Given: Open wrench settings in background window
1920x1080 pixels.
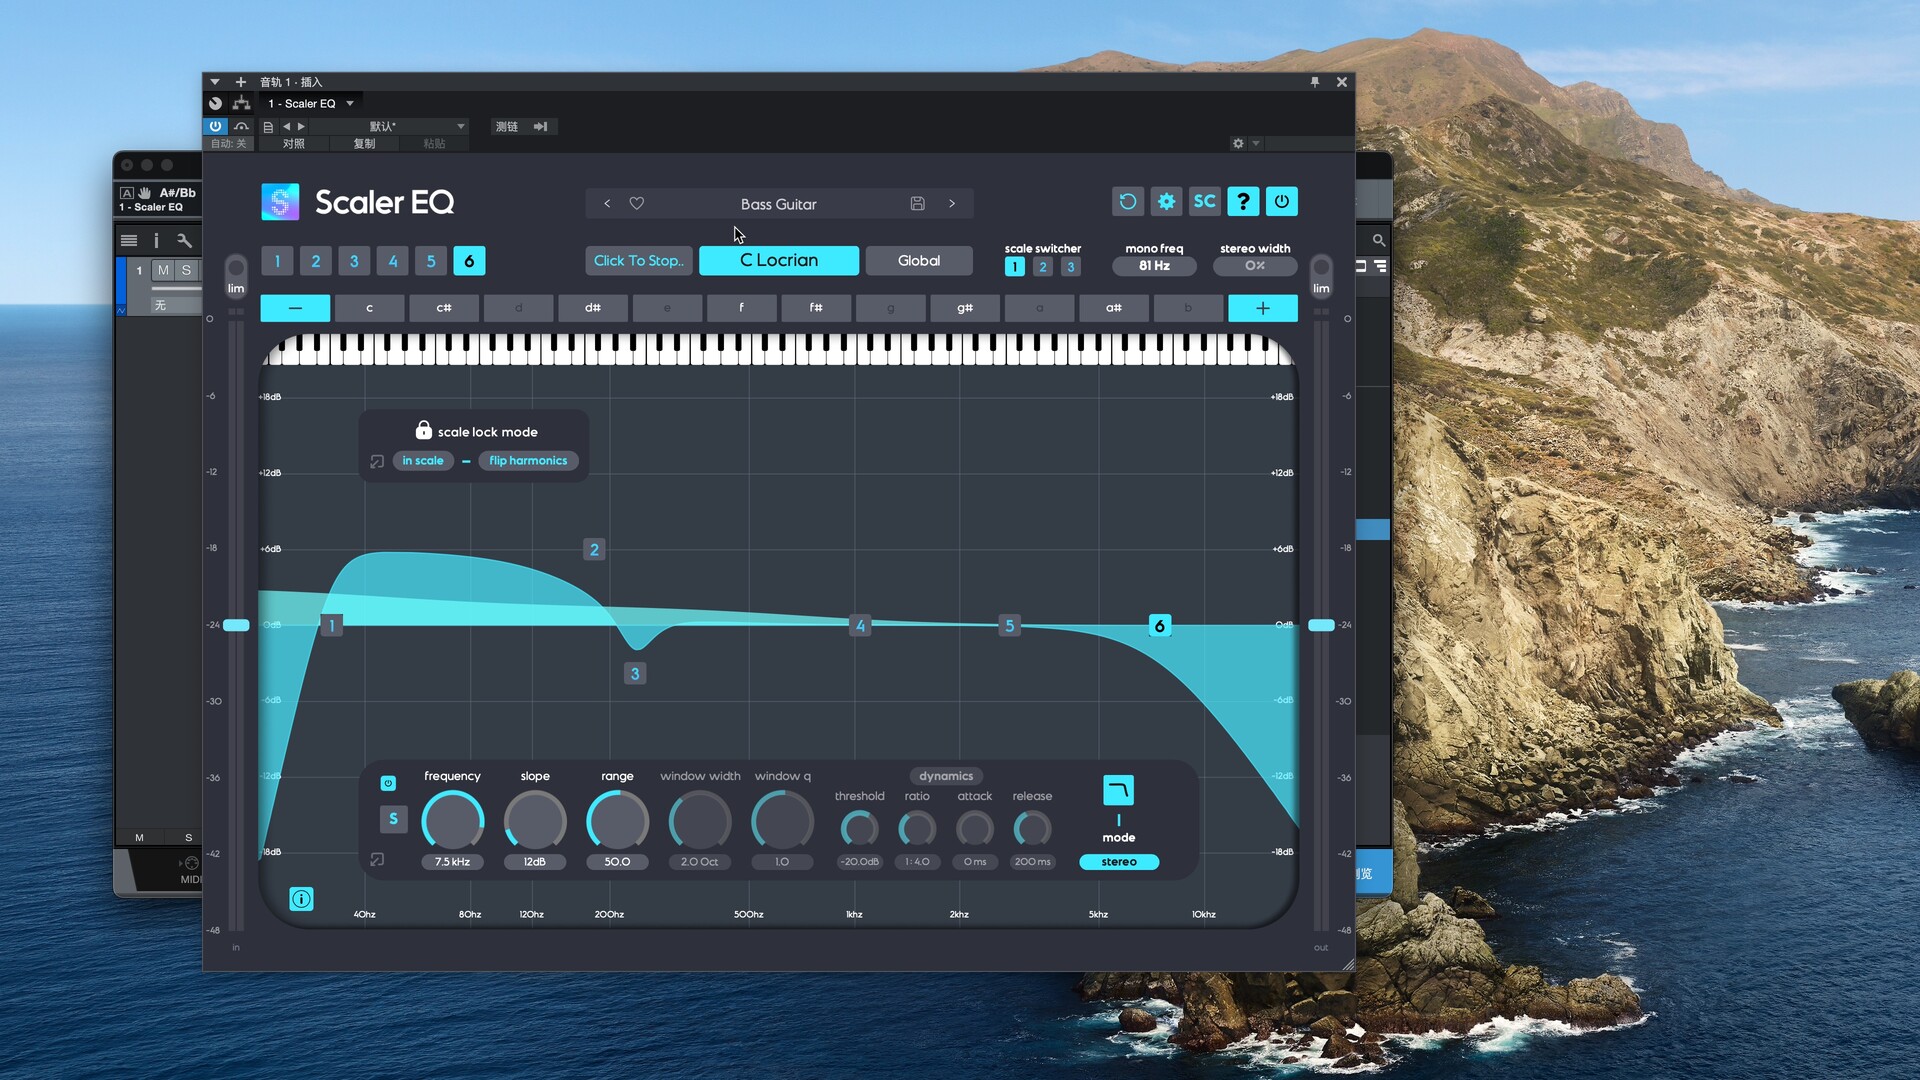Looking at the screenshot, I should (x=184, y=240).
